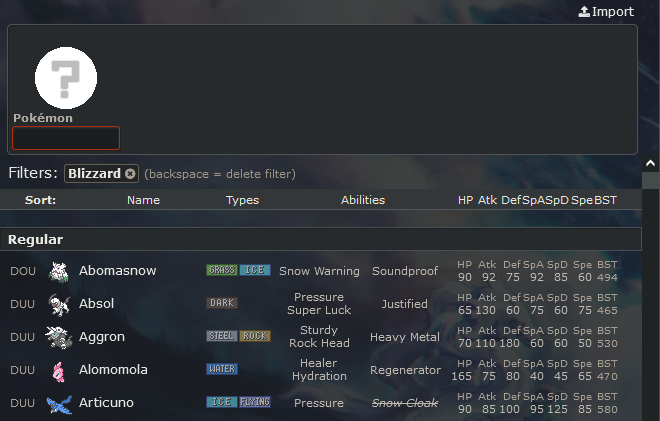
Task: Select Articuno from the list
Action: (321, 403)
